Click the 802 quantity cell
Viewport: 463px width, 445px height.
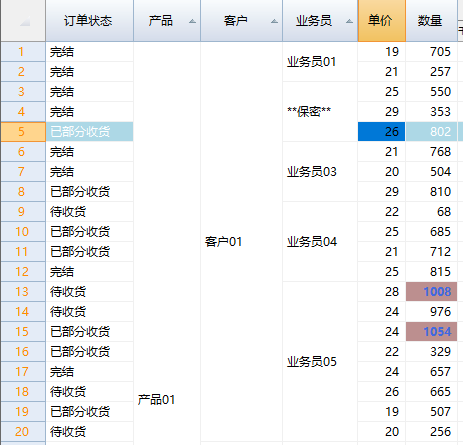point(431,132)
